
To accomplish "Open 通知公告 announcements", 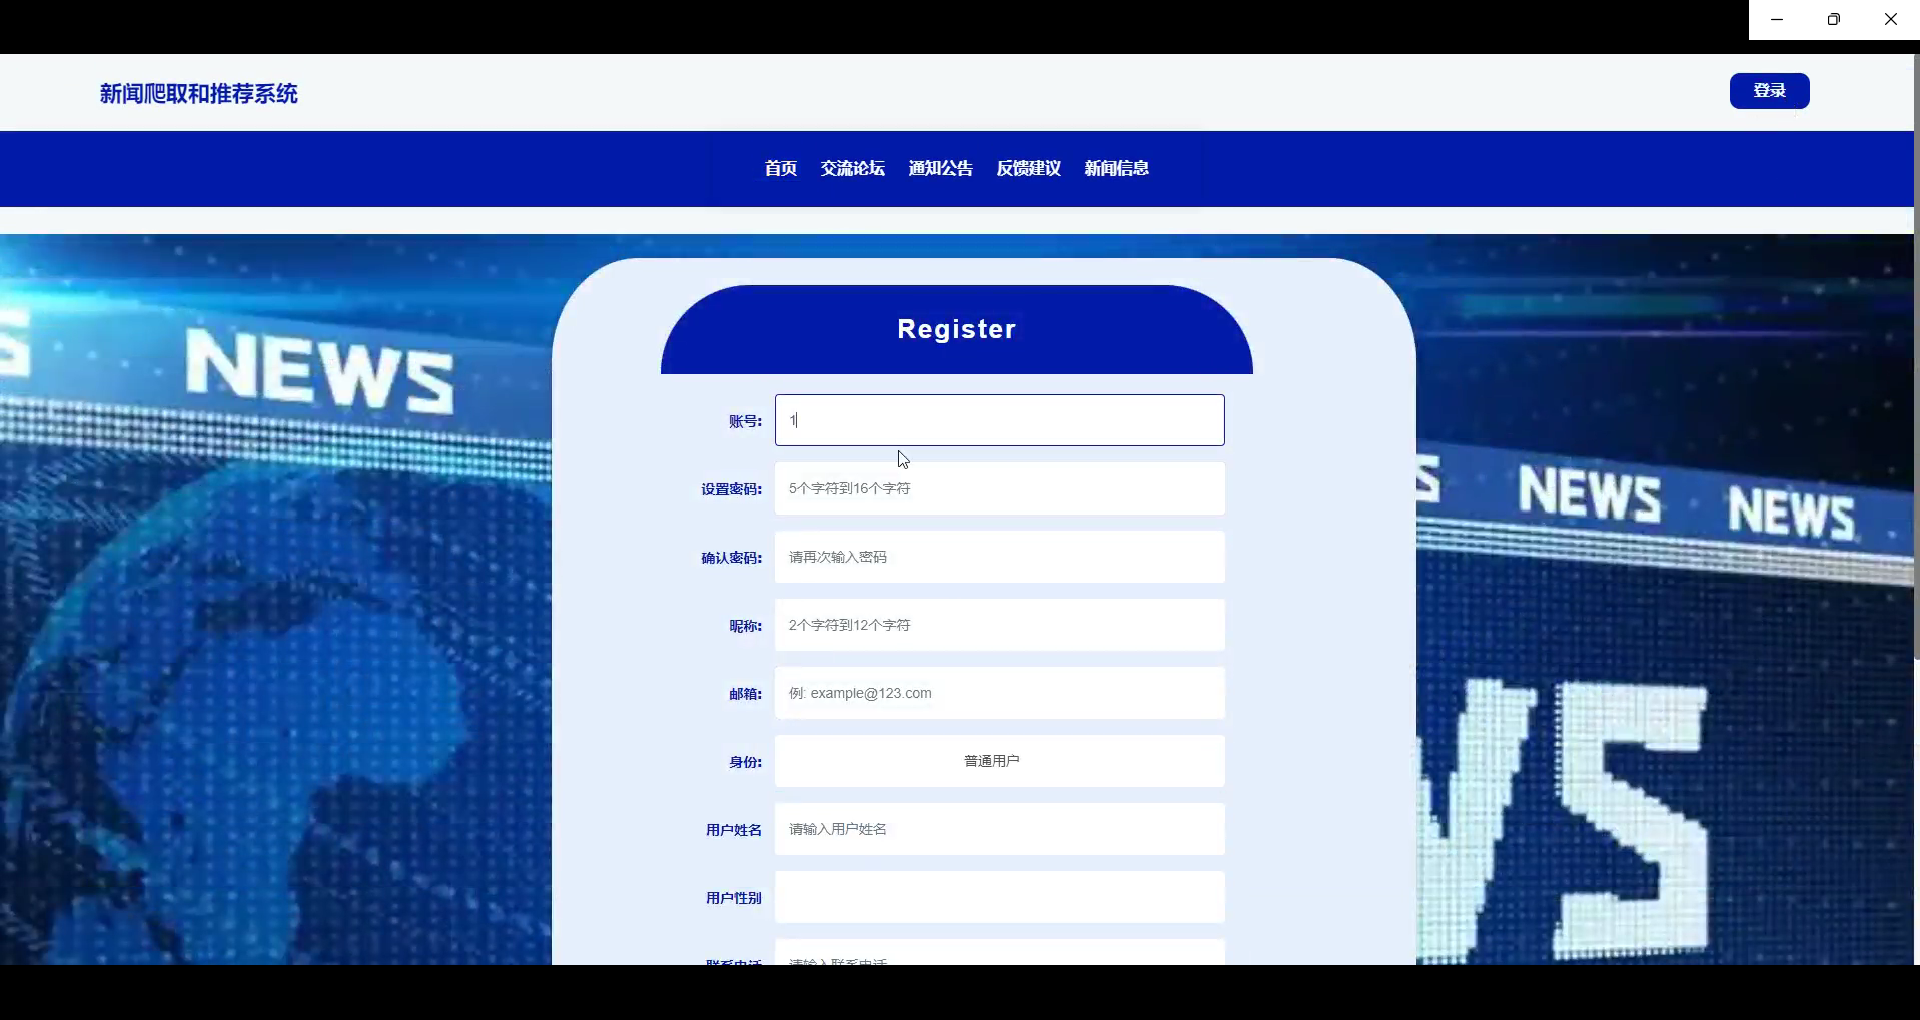I will [x=941, y=168].
